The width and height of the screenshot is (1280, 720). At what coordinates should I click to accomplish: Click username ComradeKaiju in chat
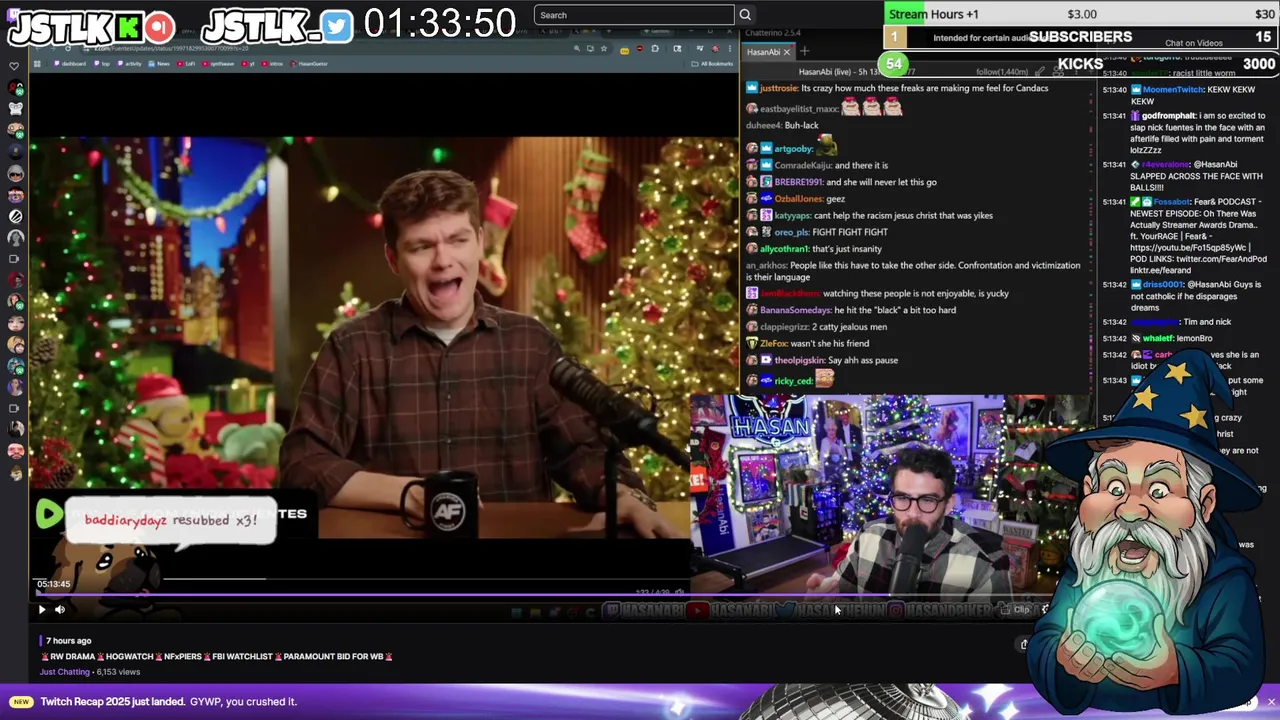[801, 166]
